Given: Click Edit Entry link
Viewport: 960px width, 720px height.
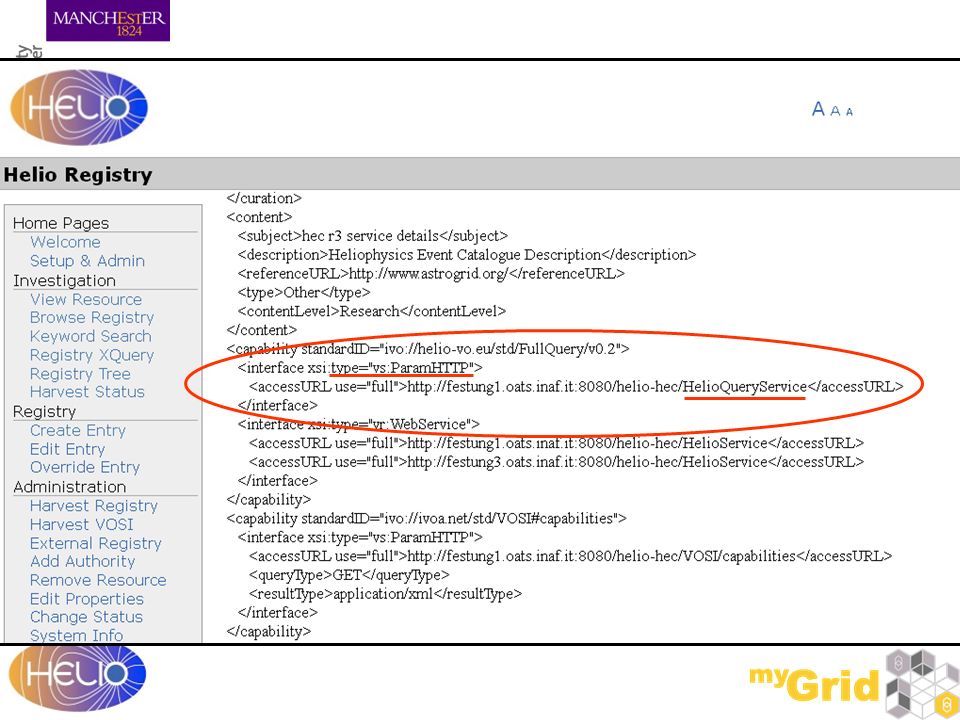Looking at the screenshot, I should (67, 449).
